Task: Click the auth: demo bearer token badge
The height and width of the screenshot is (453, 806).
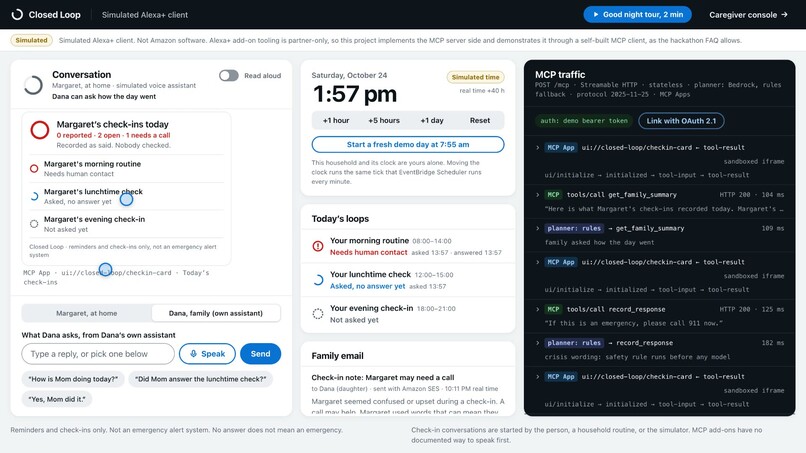Action: tap(583, 121)
